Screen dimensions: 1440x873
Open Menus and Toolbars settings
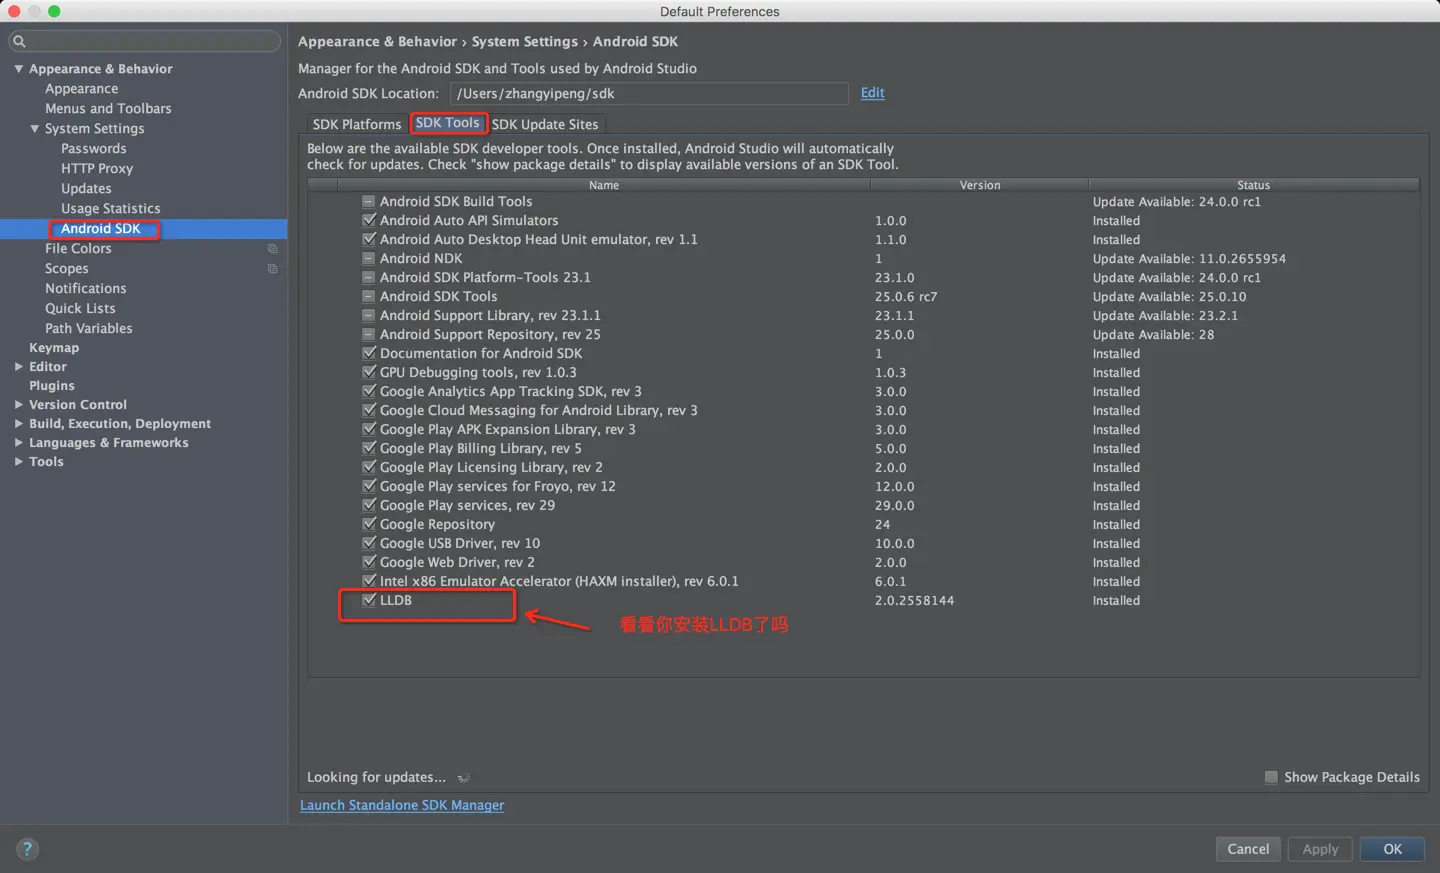[108, 109]
